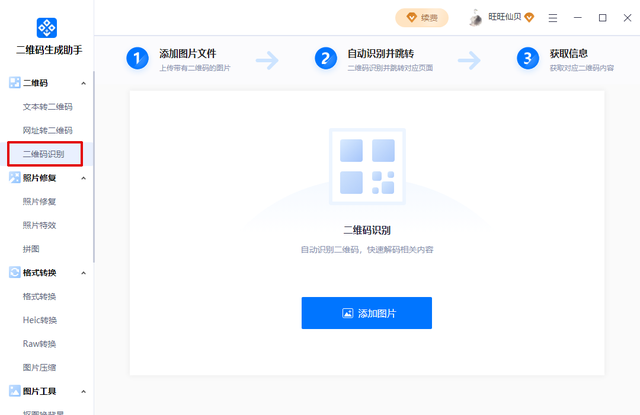Viewport: 640px width, 415px height.
Task: Click the 添加图片 button
Action: click(x=367, y=313)
